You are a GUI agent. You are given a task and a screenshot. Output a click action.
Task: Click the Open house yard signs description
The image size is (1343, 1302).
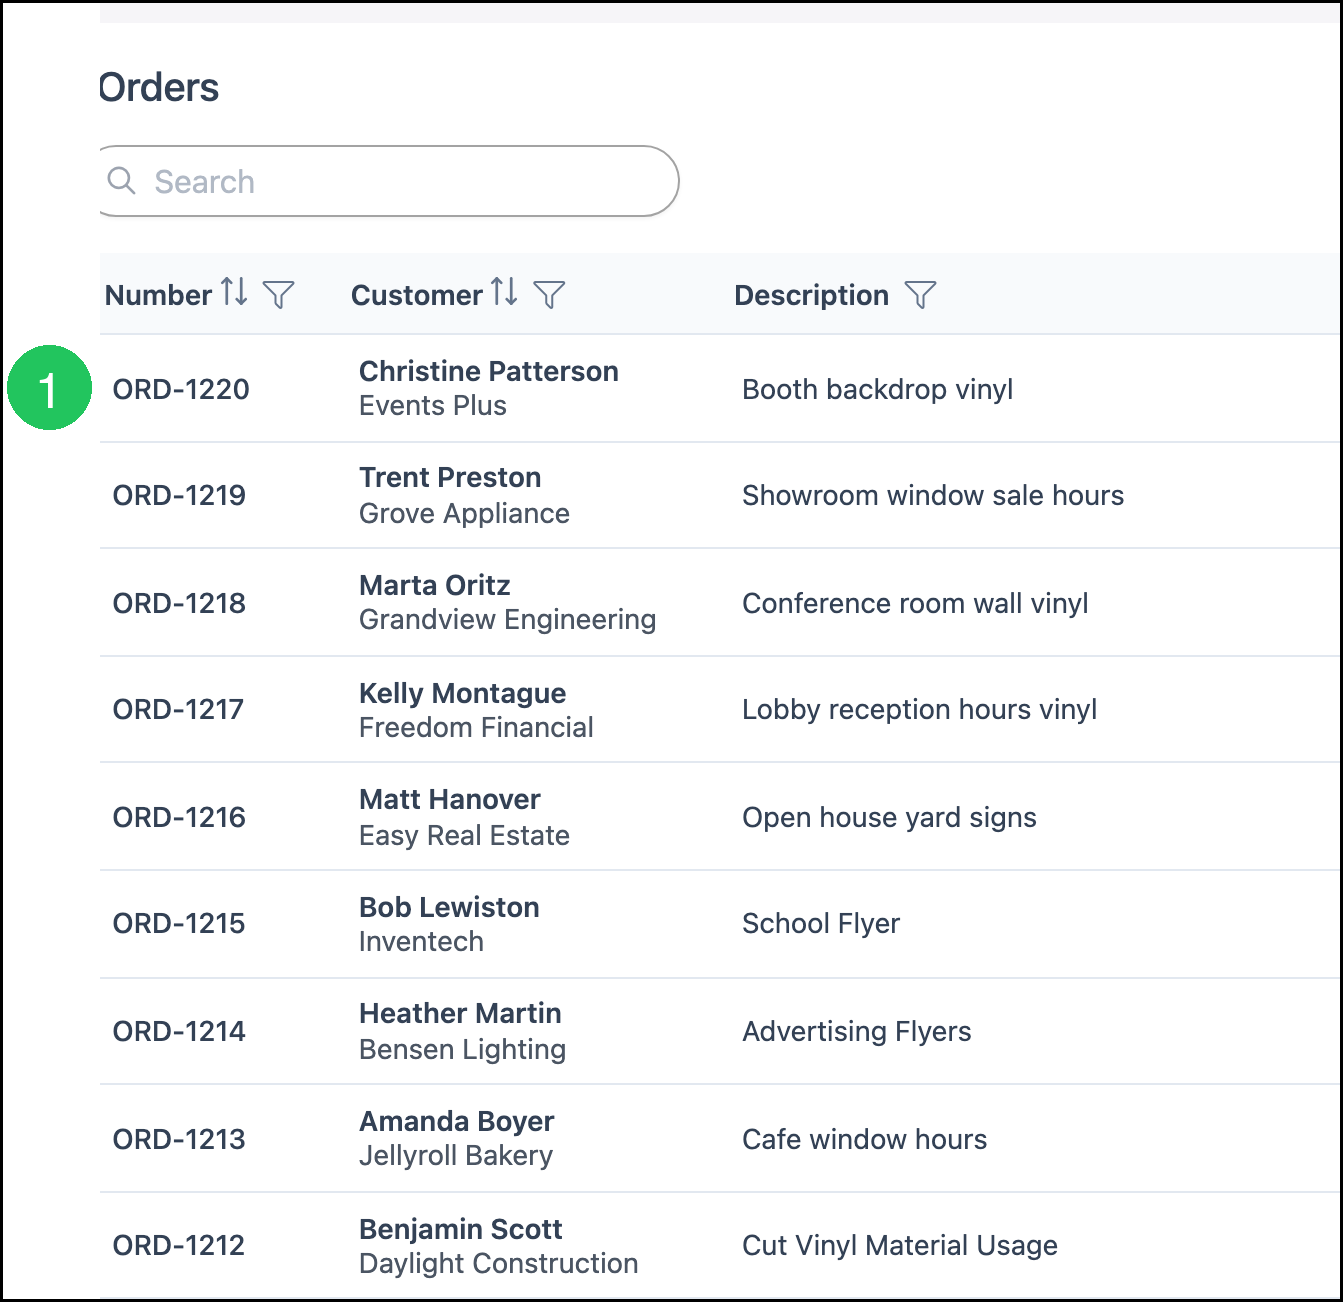pyautogui.click(x=889, y=817)
